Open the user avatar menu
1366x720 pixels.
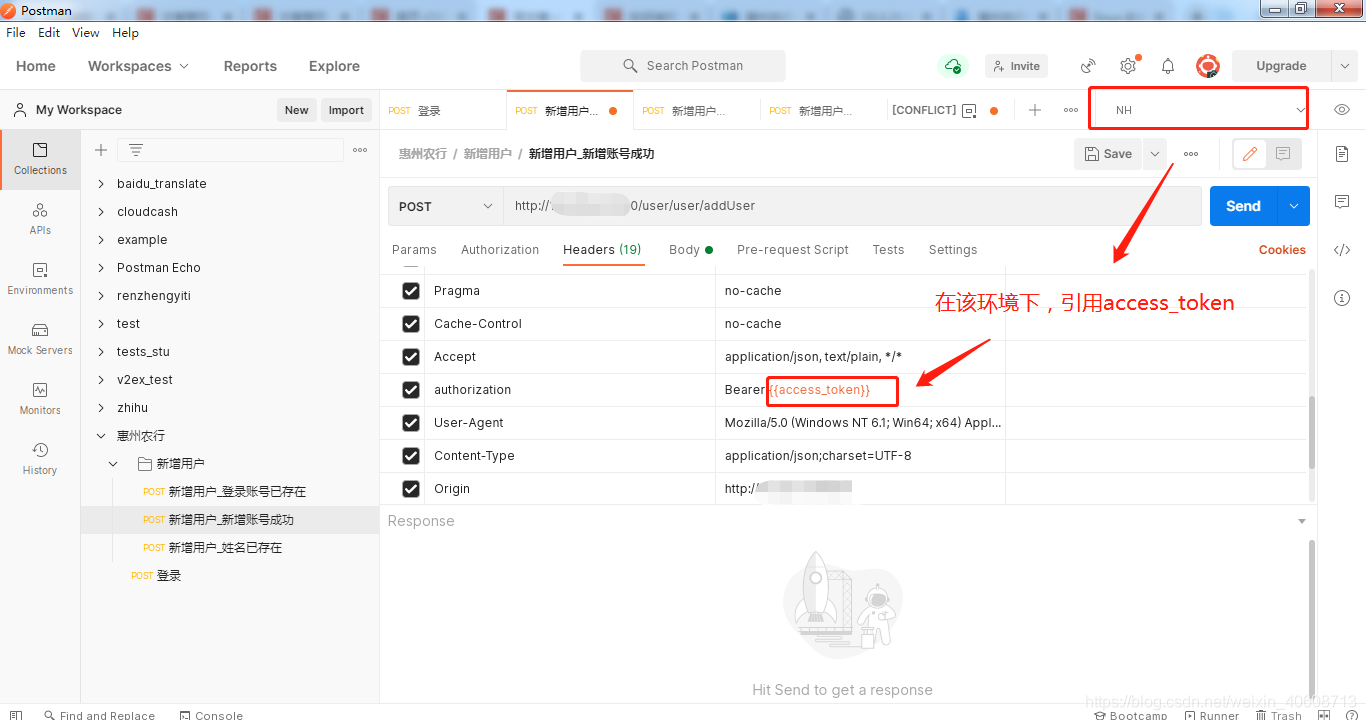(x=1208, y=66)
